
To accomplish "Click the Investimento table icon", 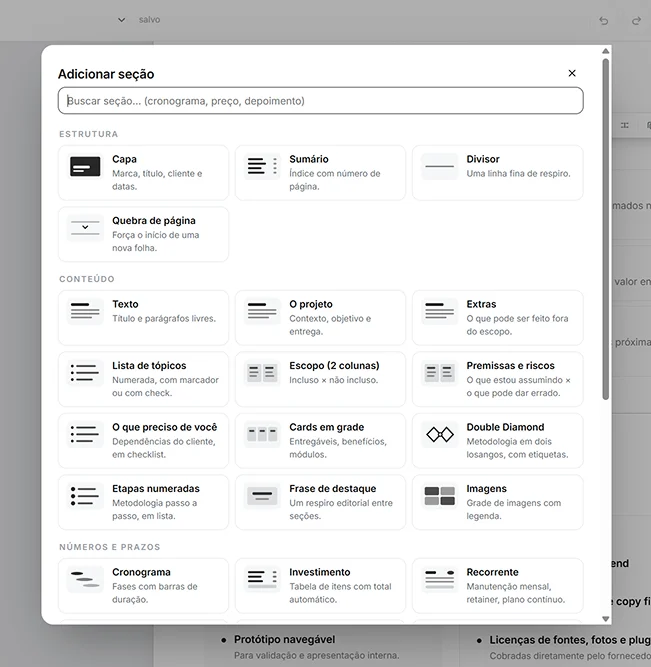I will [262, 579].
